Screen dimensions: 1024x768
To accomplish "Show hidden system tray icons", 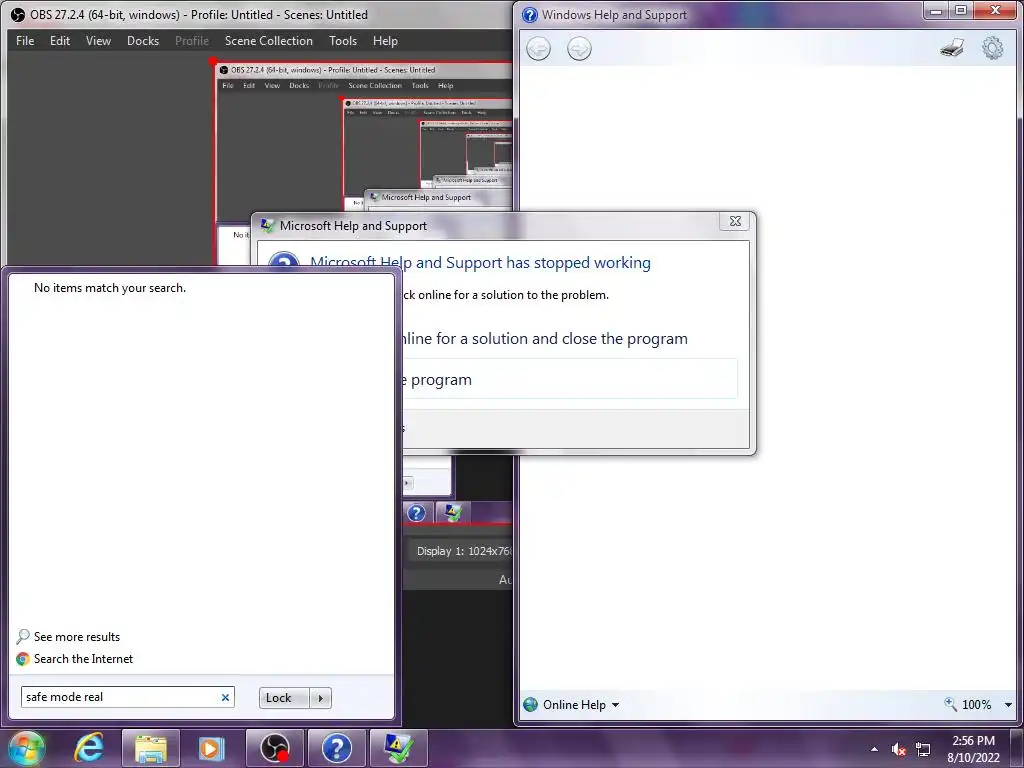I will (874, 749).
